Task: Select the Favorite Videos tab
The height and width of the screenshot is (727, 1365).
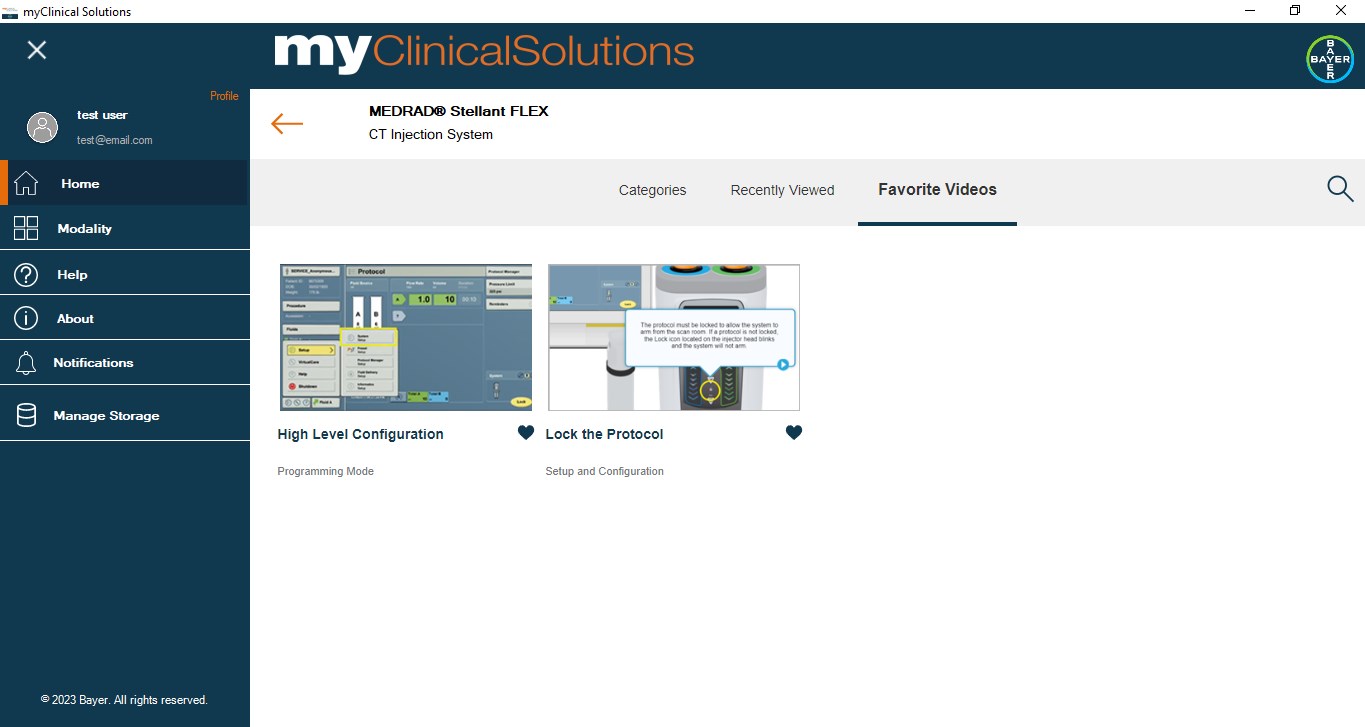Action: click(937, 189)
